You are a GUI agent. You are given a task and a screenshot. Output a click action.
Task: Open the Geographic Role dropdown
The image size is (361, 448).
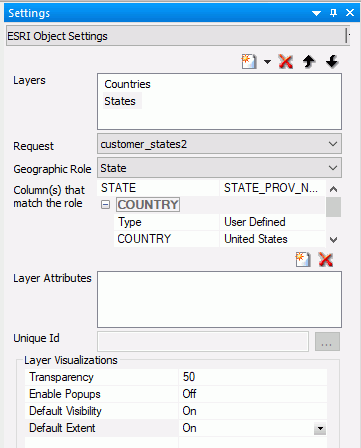click(x=219, y=168)
